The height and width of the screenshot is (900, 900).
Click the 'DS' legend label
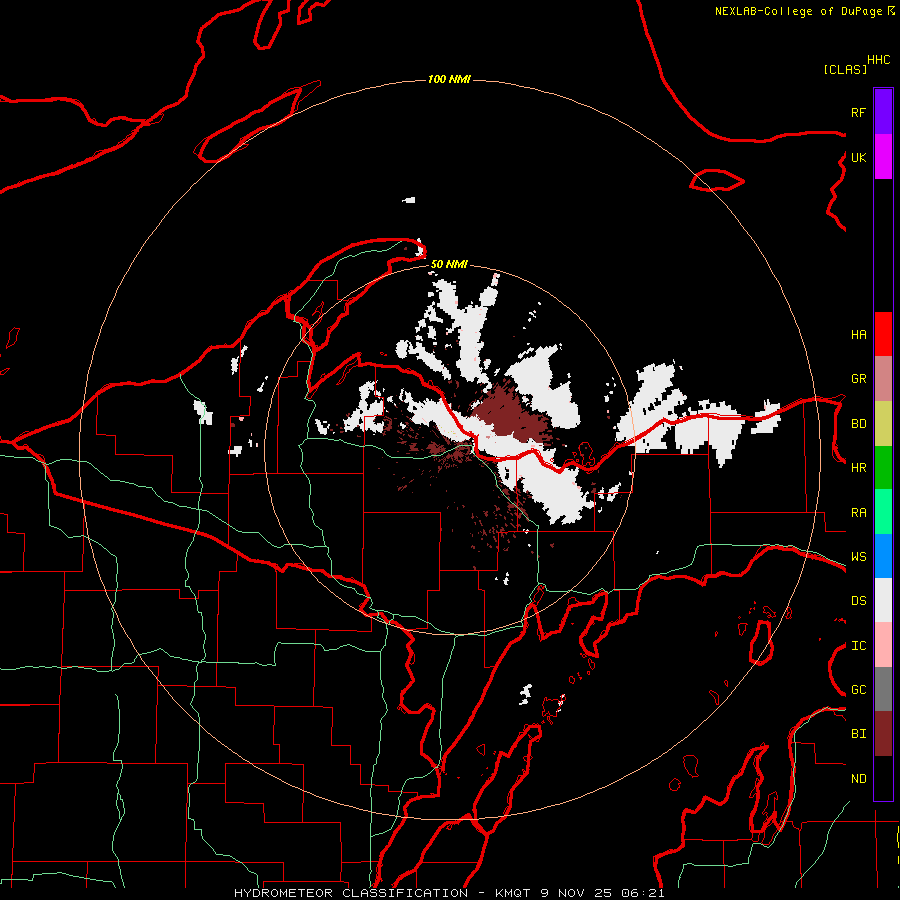858,601
